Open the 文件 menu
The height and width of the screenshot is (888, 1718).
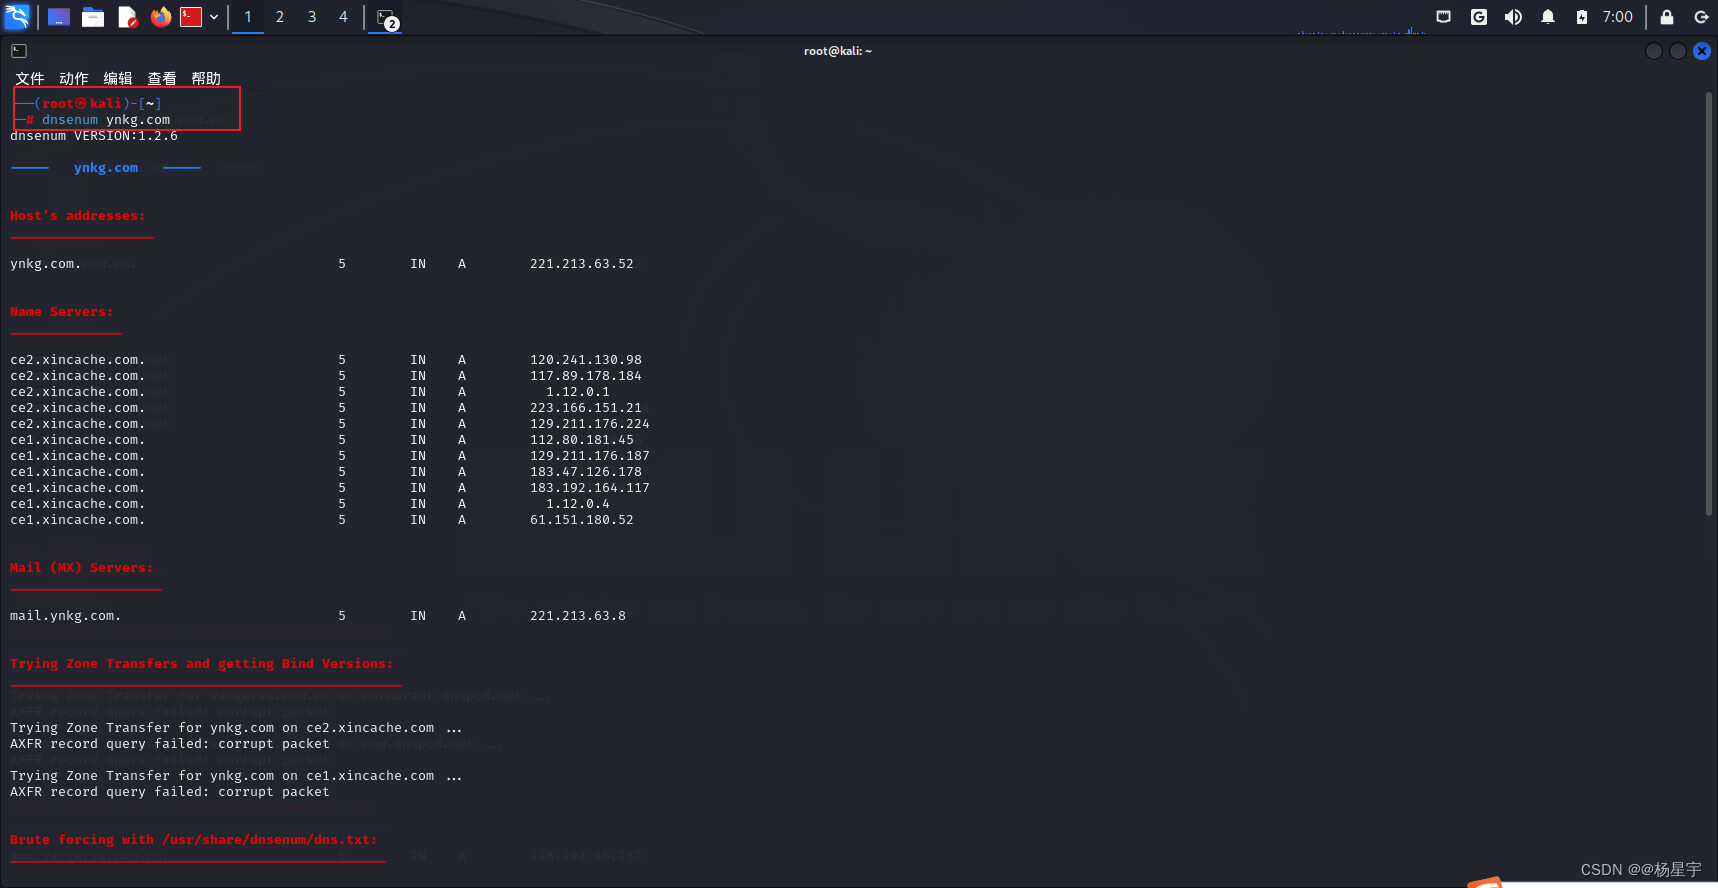(x=30, y=78)
